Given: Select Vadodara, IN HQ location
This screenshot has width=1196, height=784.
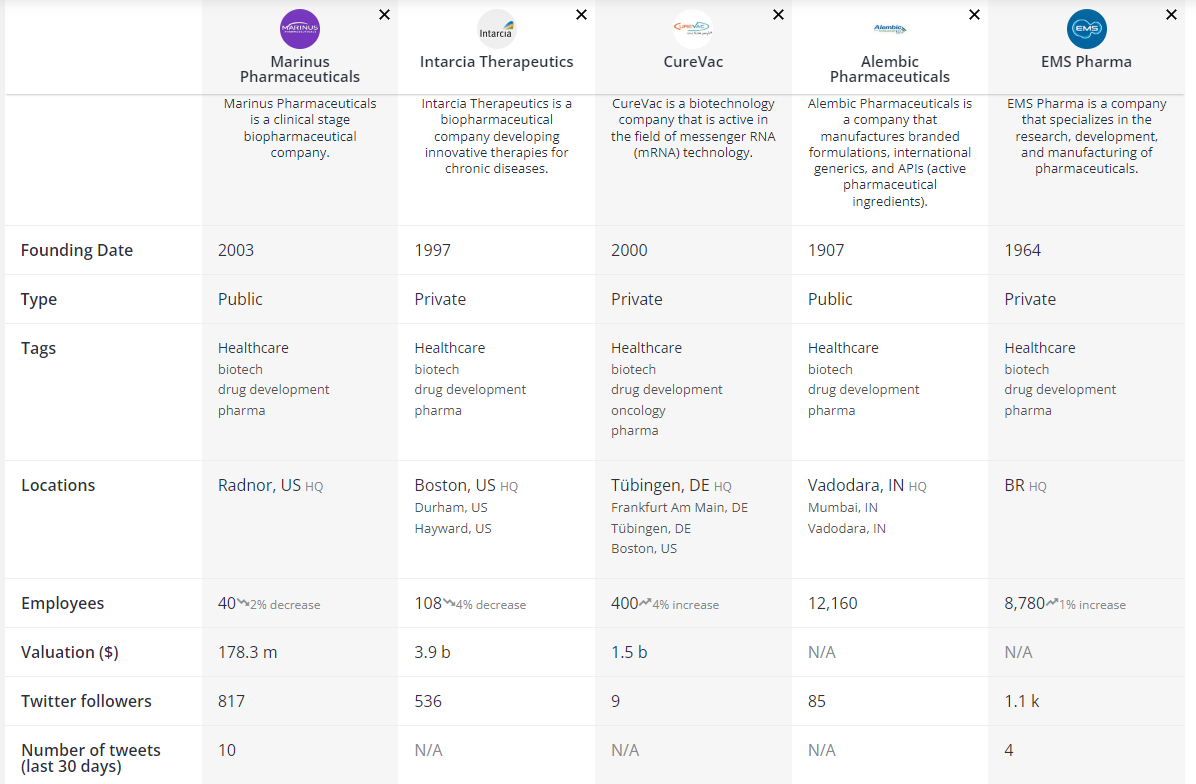Looking at the screenshot, I should pyautogui.click(x=855, y=486).
